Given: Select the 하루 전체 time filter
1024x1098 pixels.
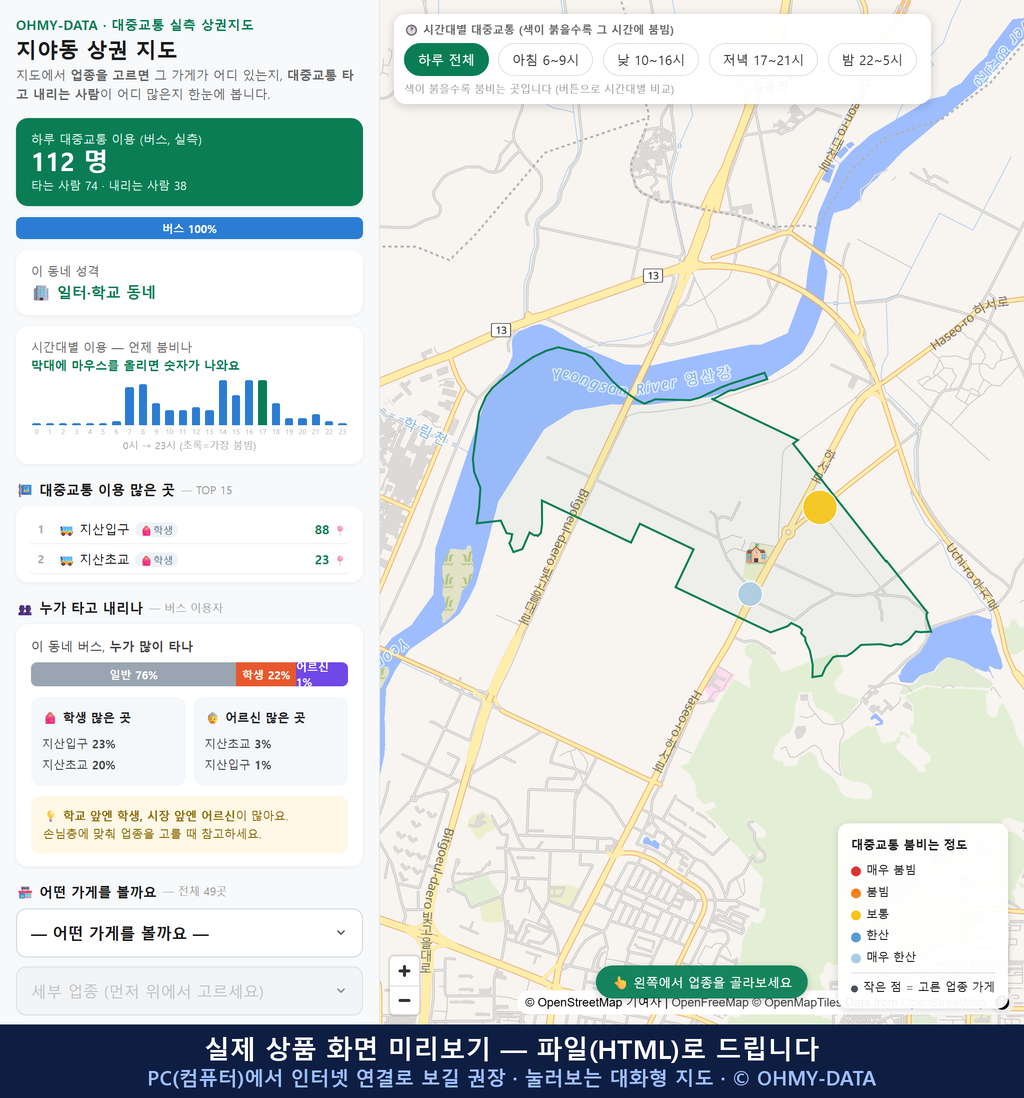Looking at the screenshot, I should coord(446,60).
